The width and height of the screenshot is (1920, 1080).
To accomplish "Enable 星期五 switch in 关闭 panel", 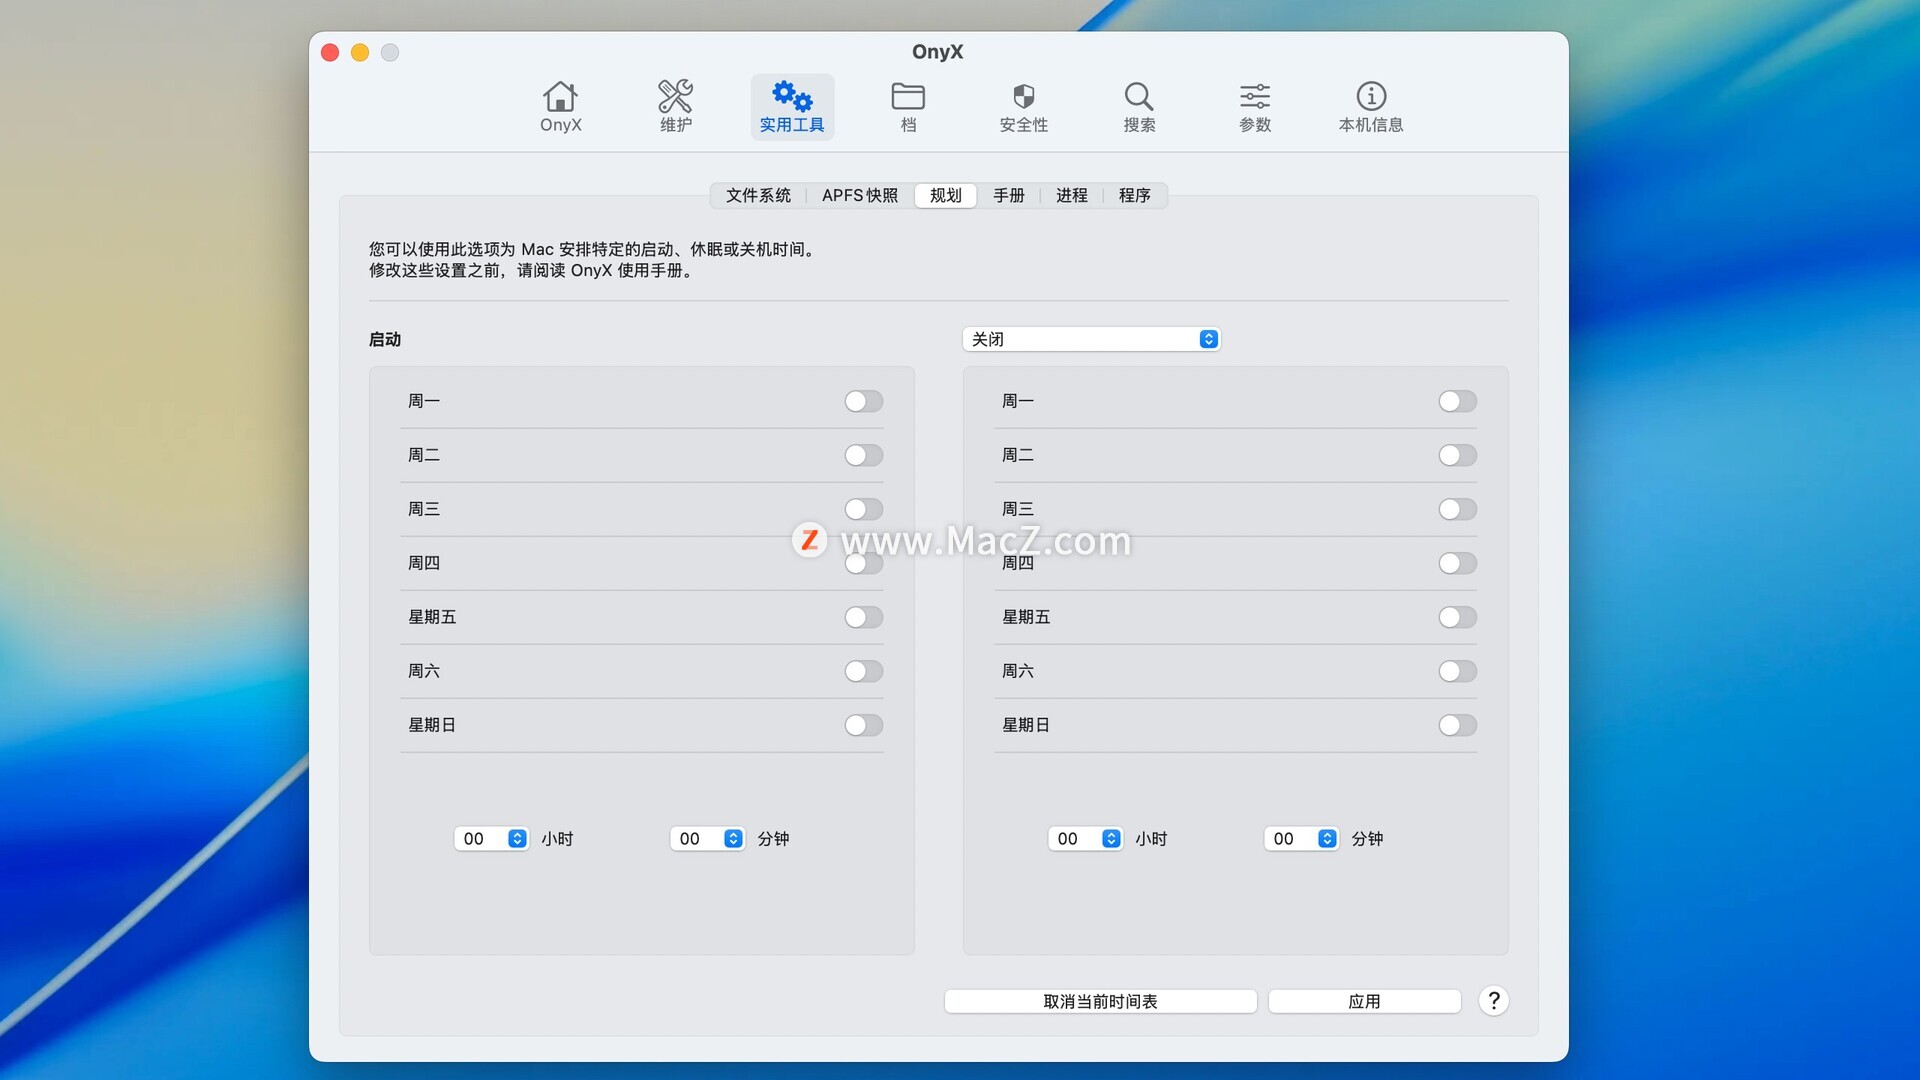I will pyautogui.click(x=1458, y=617).
